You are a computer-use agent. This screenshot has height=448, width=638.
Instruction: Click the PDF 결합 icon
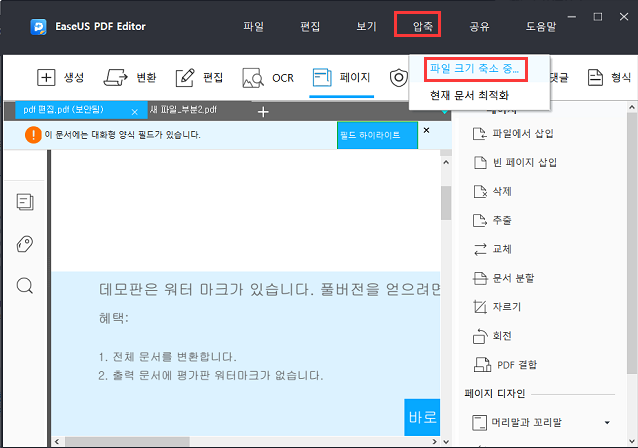[482, 365]
